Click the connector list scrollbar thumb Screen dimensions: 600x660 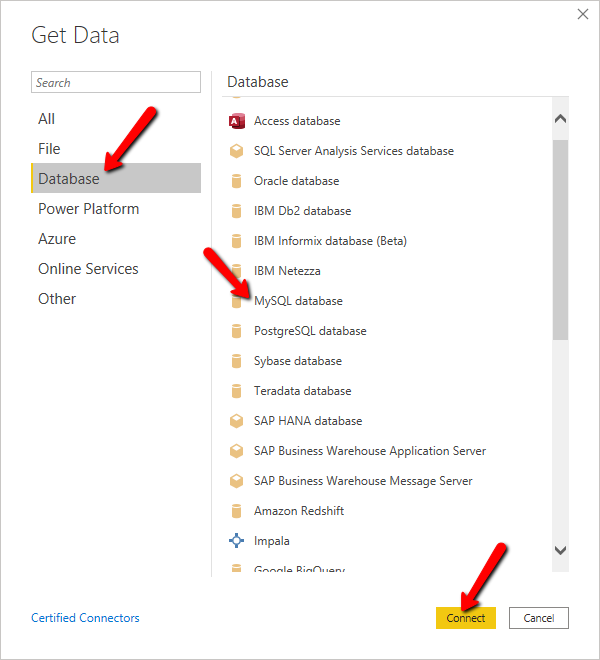[560, 240]
